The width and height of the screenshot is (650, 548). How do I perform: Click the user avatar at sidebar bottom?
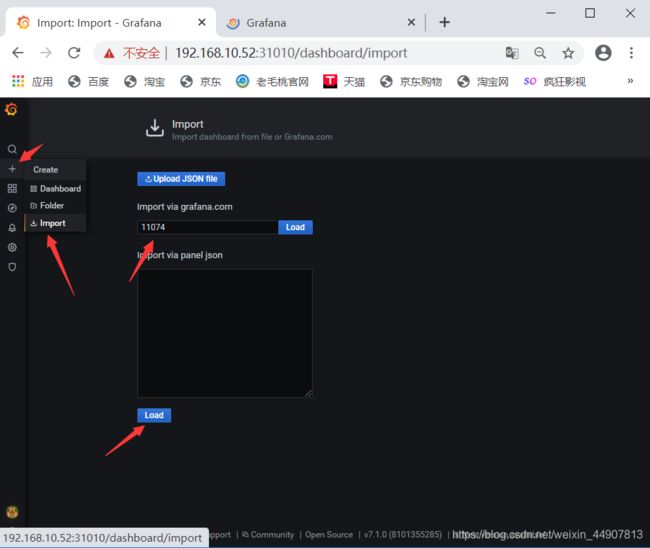[12, 512]
